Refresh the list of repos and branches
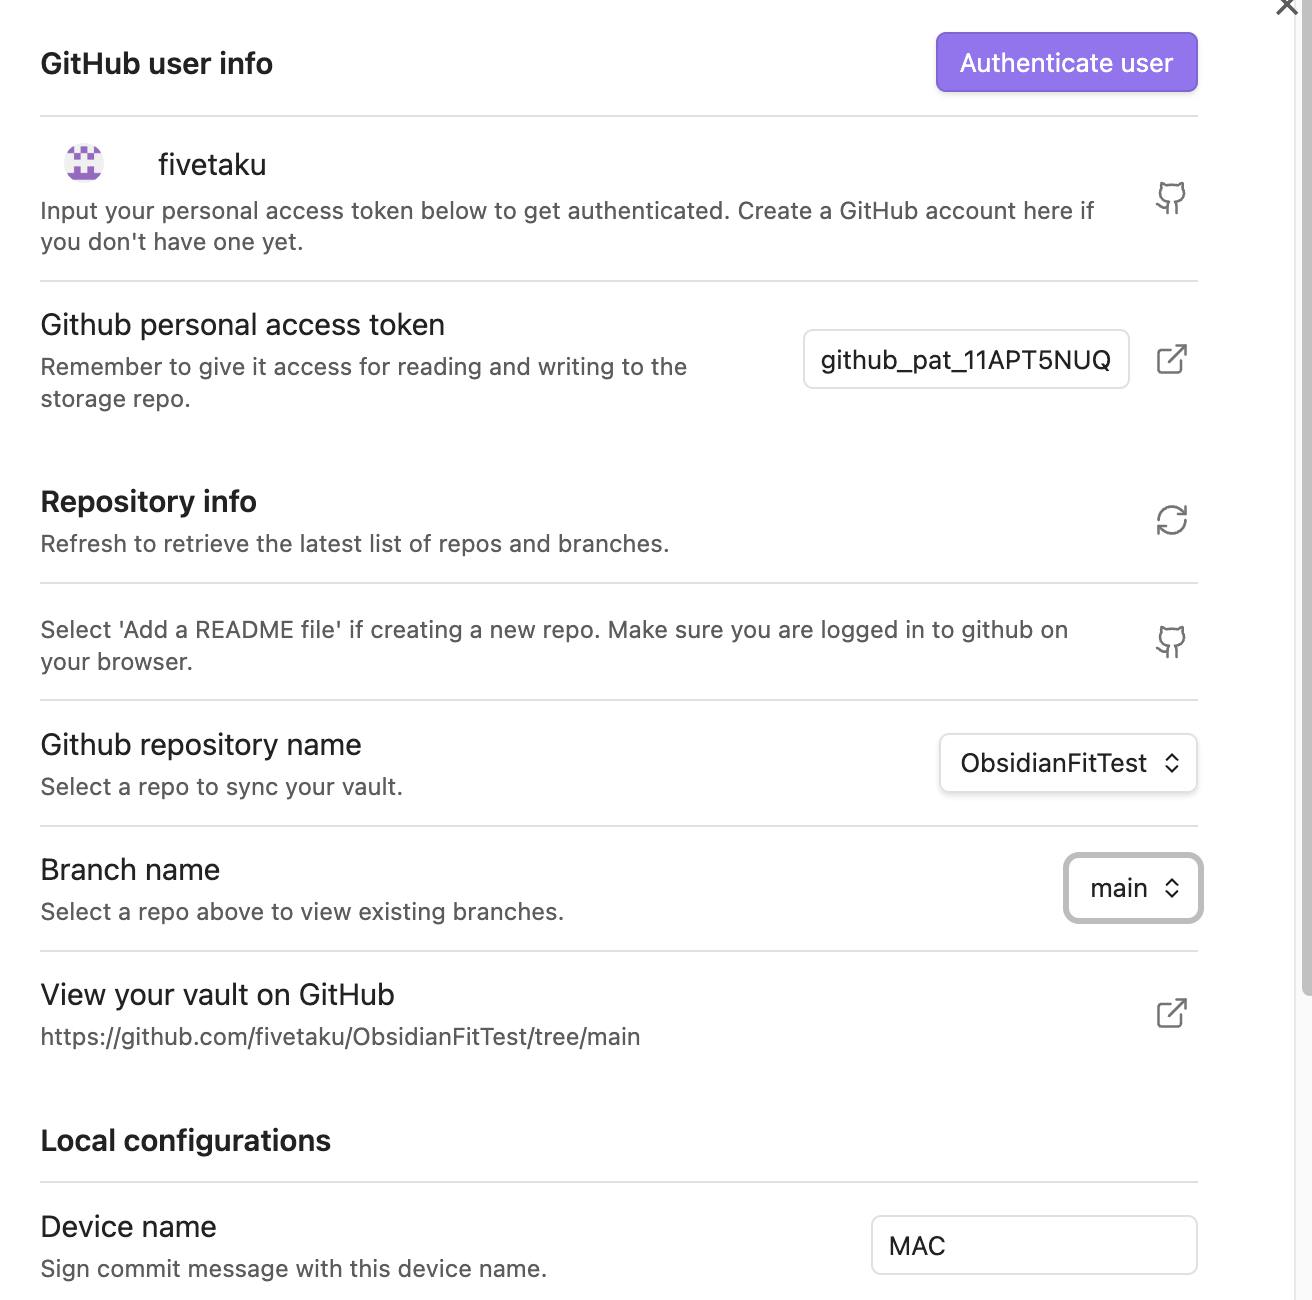 tap(1171, 520)
